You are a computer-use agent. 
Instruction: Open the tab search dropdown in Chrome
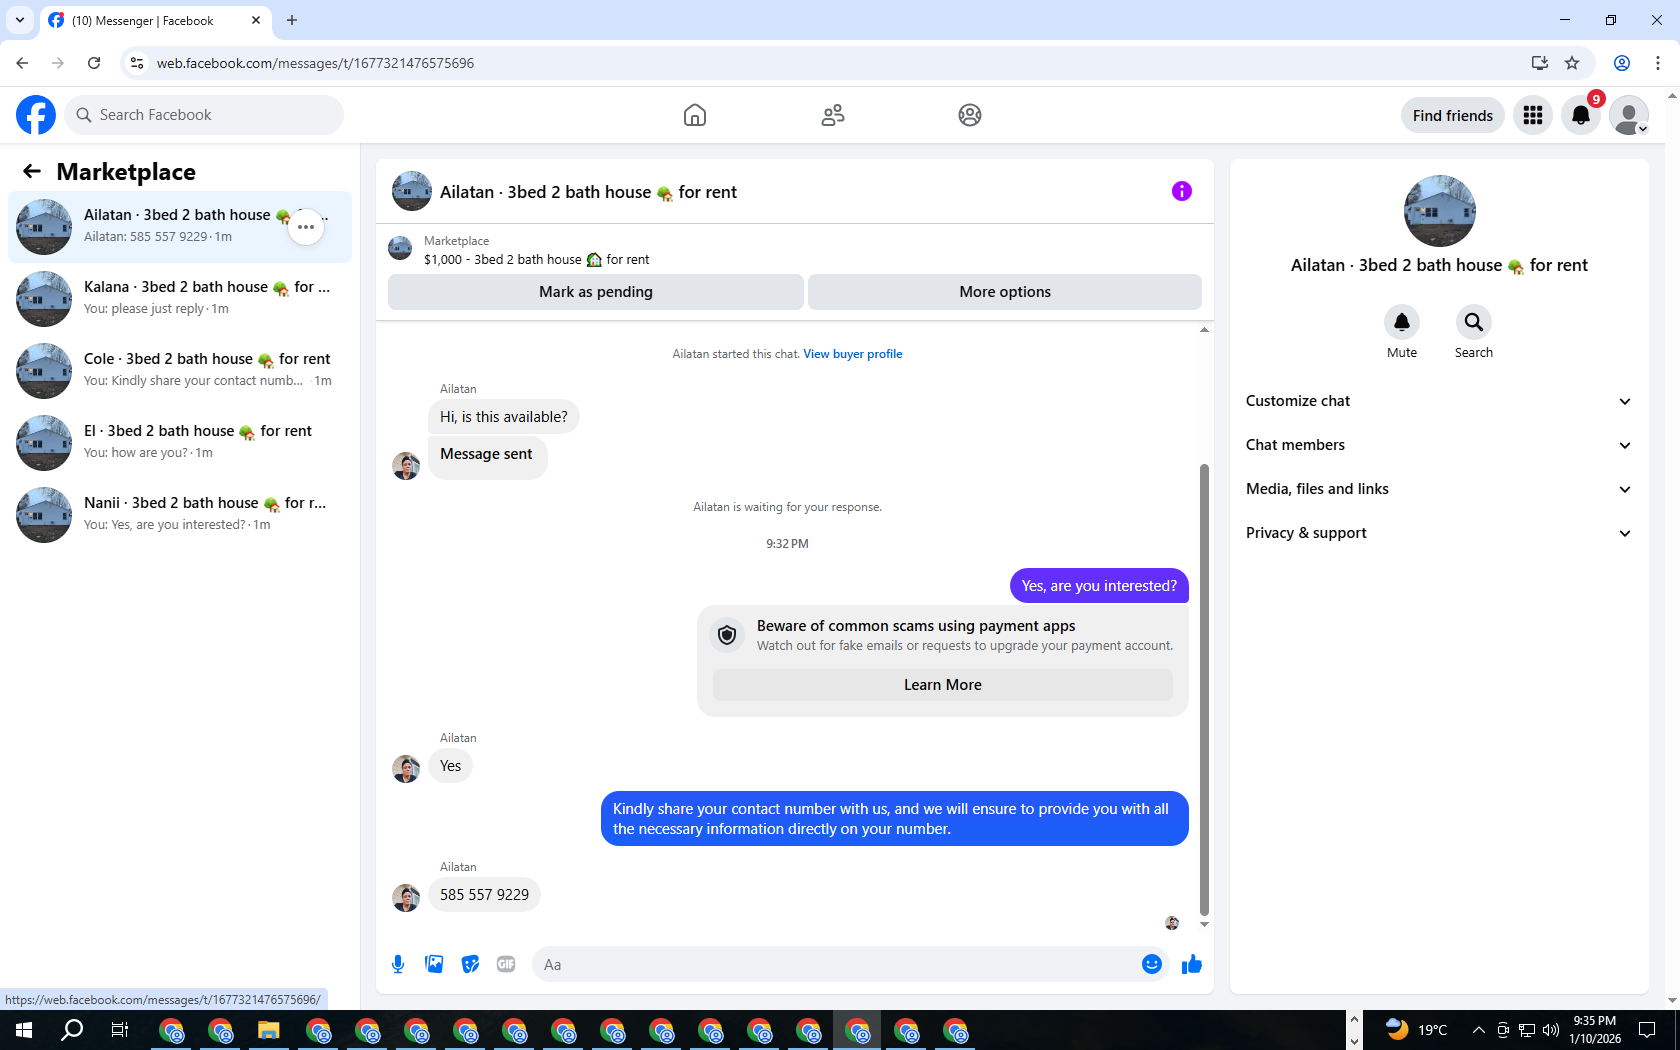(20, 20)
